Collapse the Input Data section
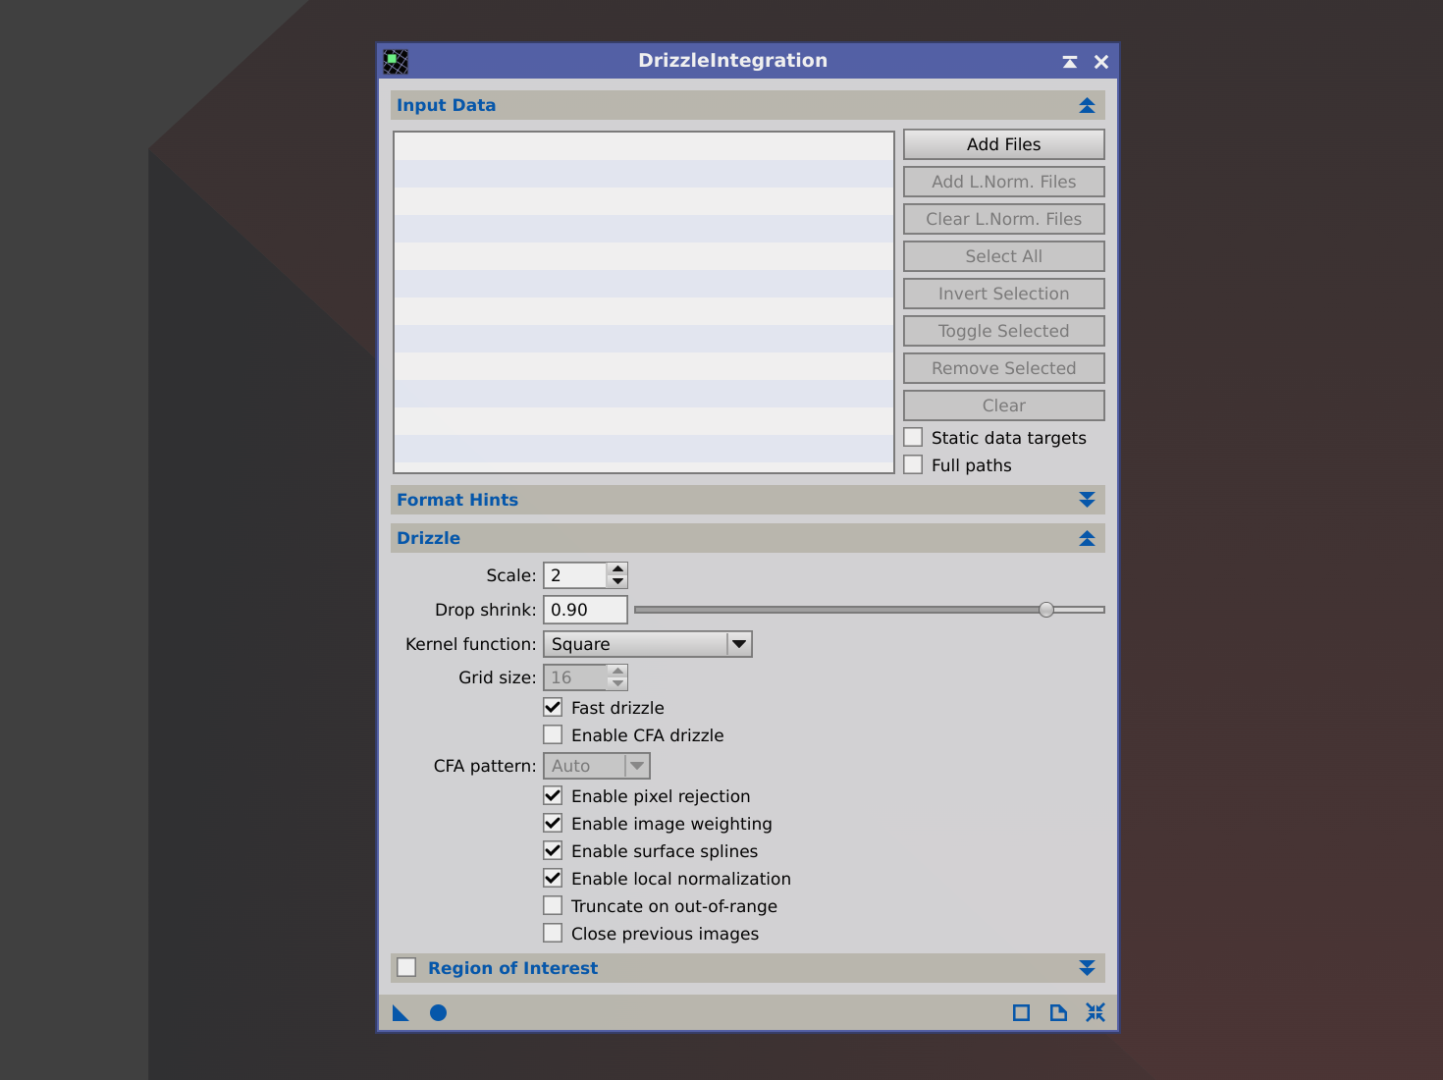This screenshot has height=1080, width=1443. tap(1087, 106)
